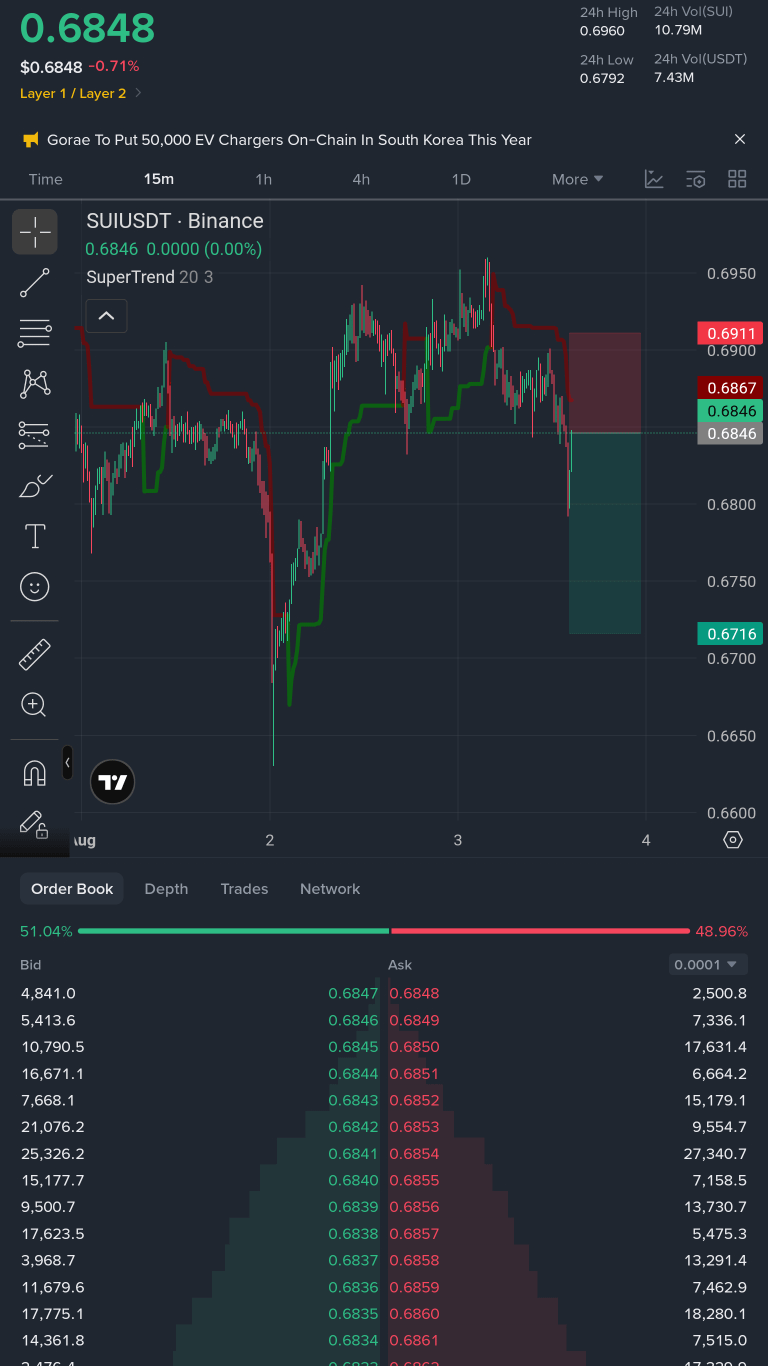Collapse the left drawing toolbar
The height and width of the screenshot is (1366, 768).
click(67, 763)
